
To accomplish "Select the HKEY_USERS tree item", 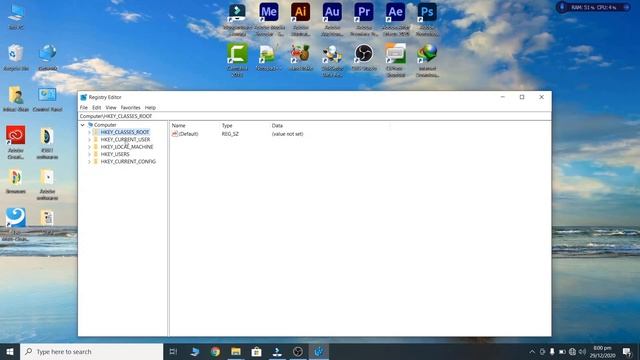I will click(x=115, y=154).
